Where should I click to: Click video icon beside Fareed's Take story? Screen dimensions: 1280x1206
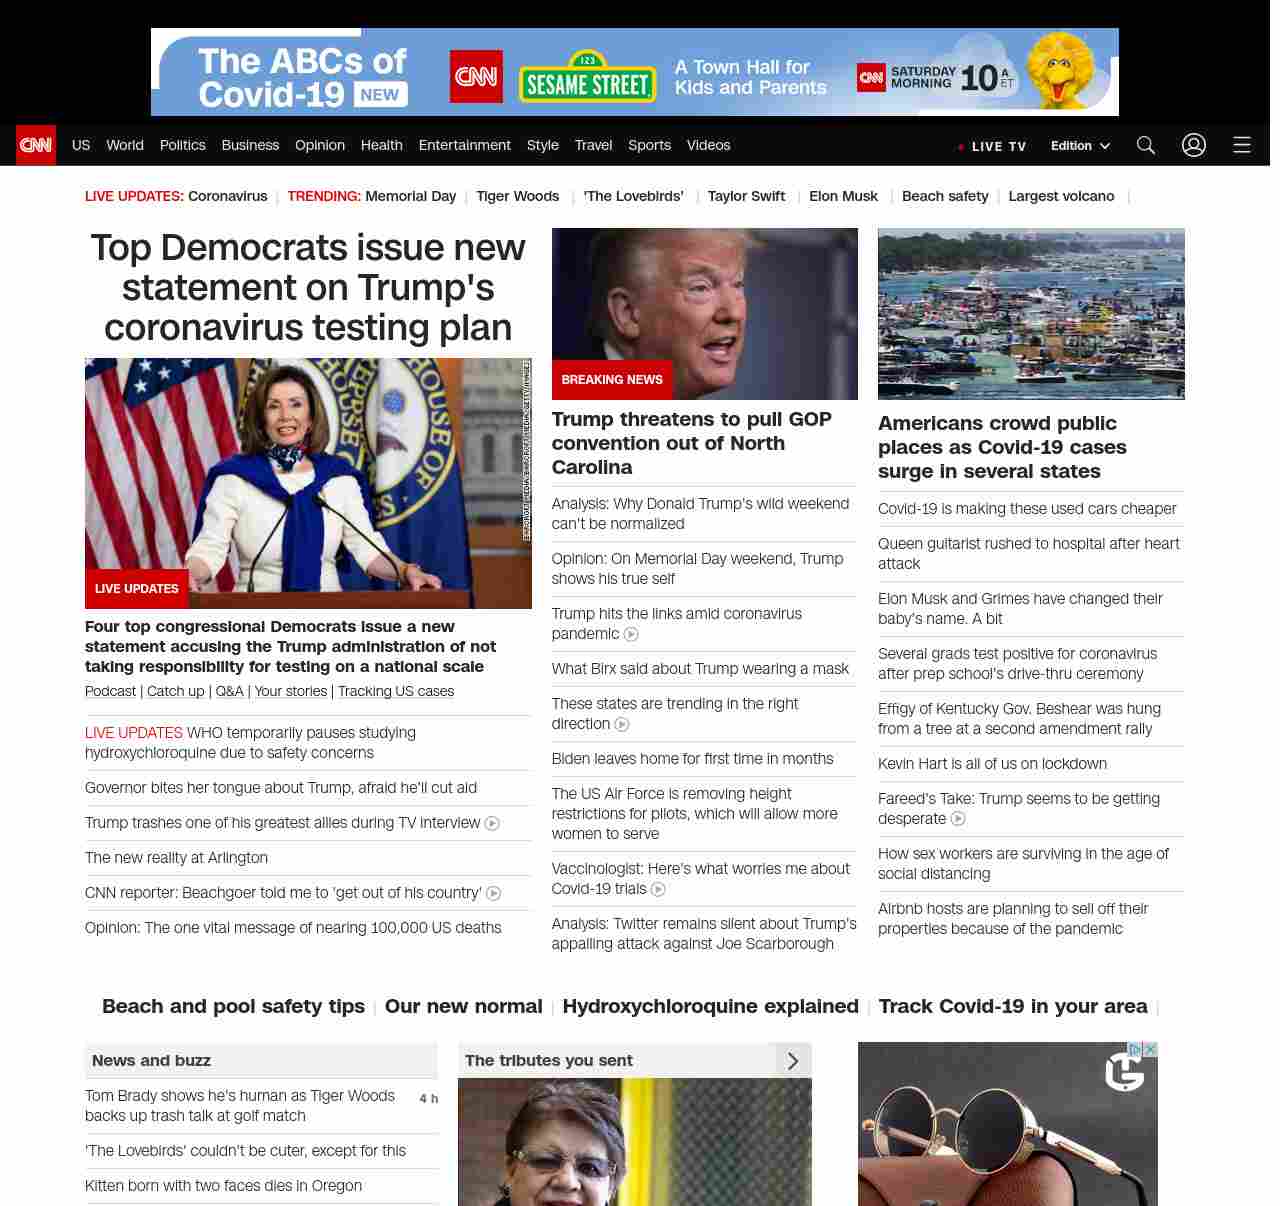coord(958,819)
